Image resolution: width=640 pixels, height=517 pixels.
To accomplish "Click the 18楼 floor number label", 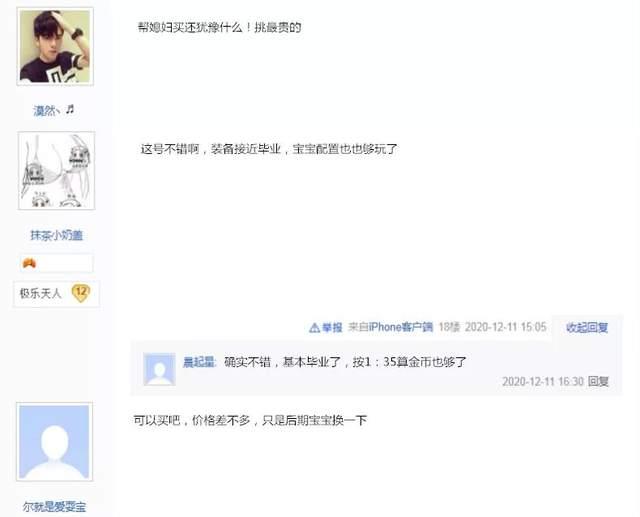I will (x=449, y=327).
